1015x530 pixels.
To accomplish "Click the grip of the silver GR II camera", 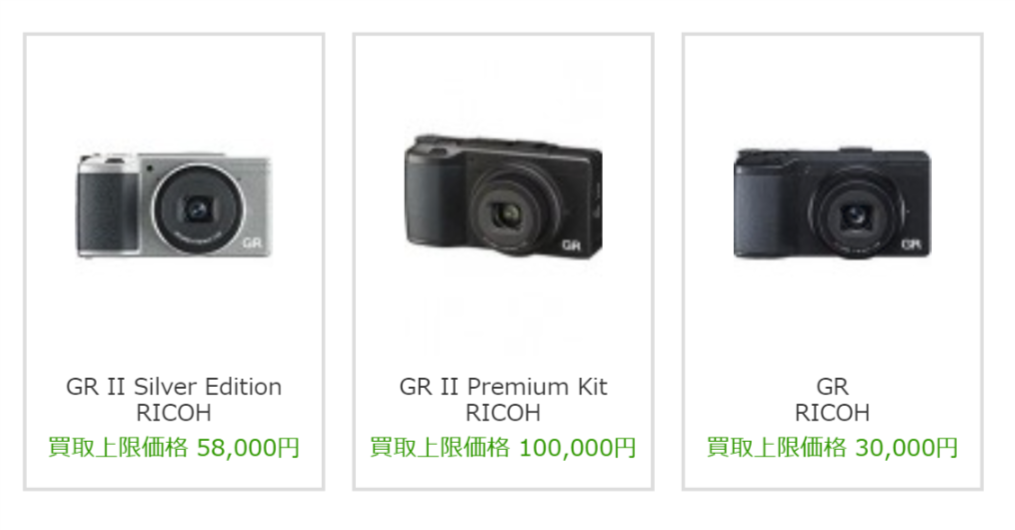I will click(104, 210).
